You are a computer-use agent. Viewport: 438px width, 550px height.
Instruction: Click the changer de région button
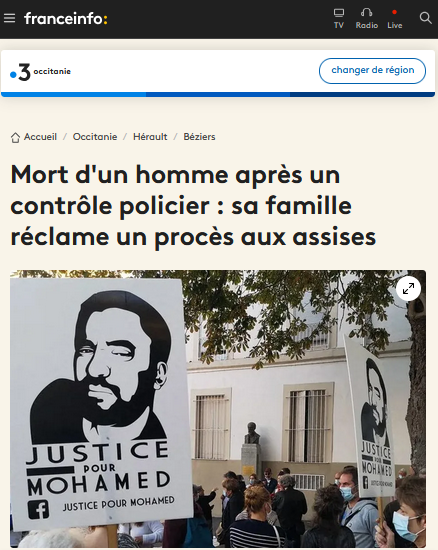coord(372,71)
